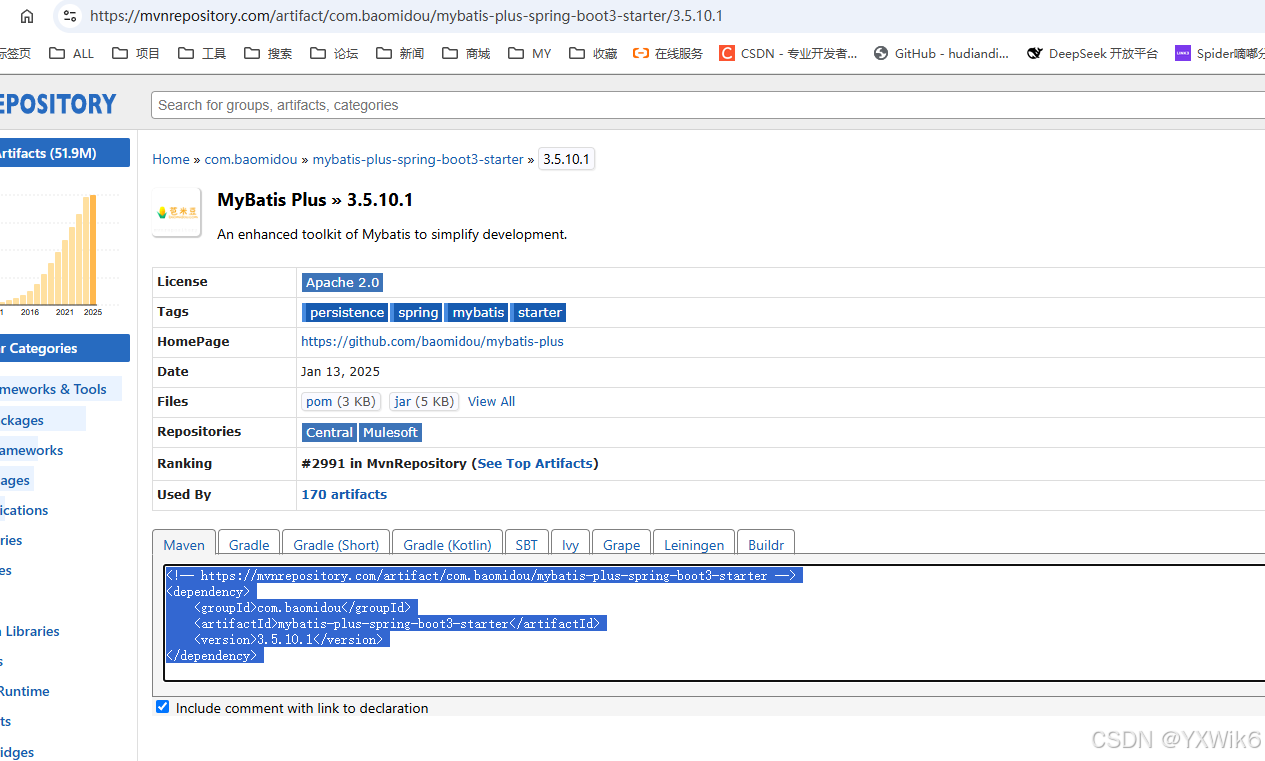Open the CSDN bookmark
1265x761 pixels.
tap(788, 54)
